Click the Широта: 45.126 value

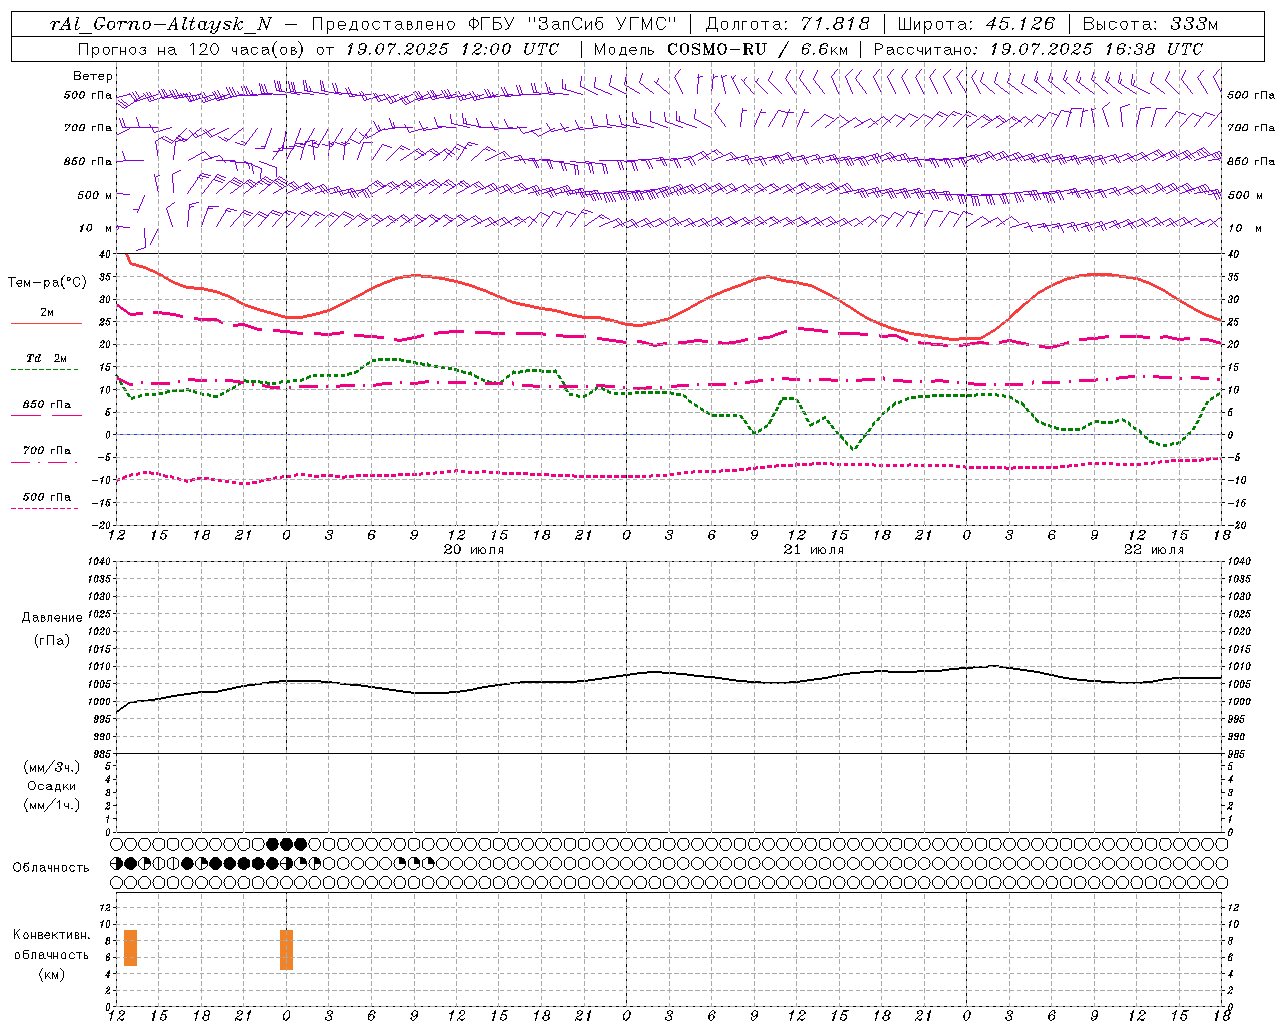976,24
